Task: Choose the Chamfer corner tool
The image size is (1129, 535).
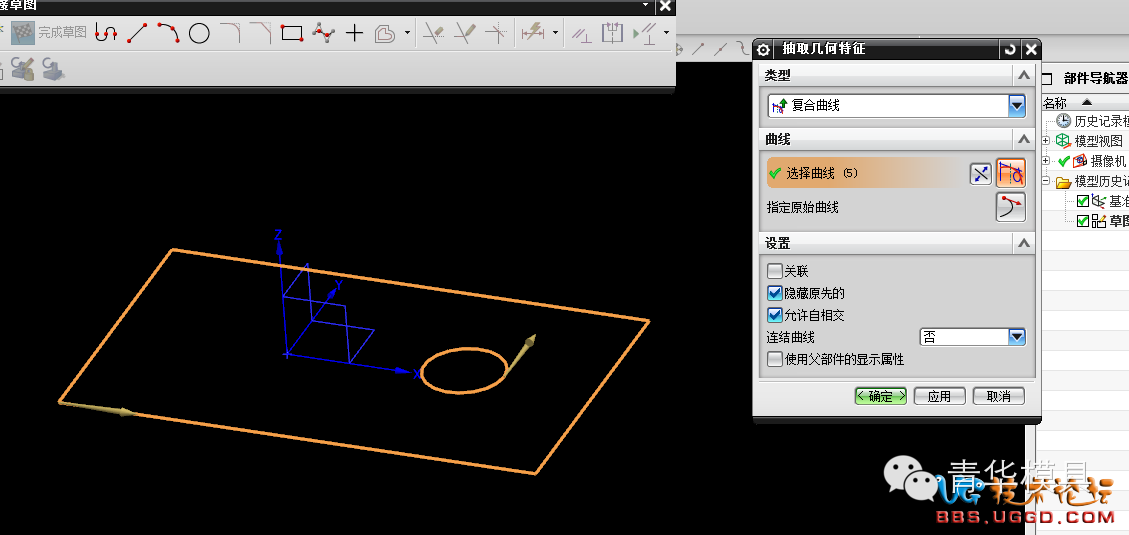Action: [261, 32]
